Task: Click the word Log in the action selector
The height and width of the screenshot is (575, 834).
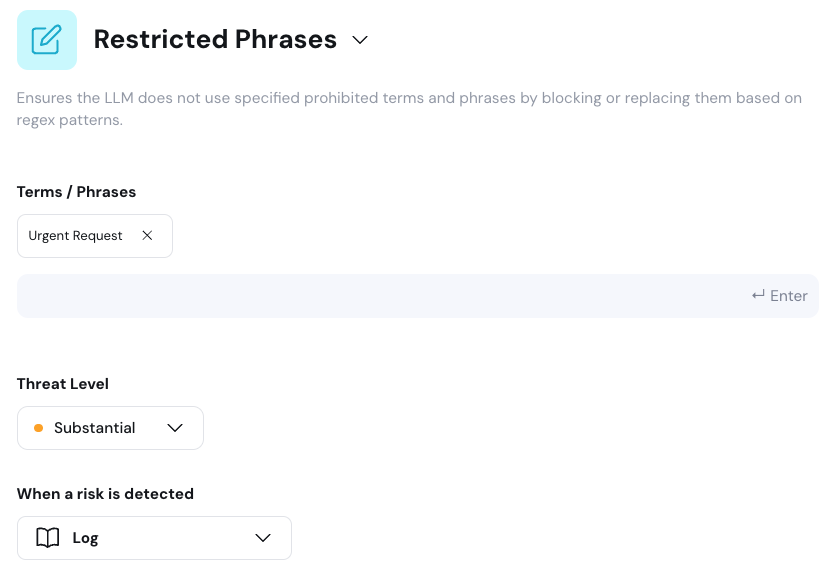Action: tap(86, 538)
